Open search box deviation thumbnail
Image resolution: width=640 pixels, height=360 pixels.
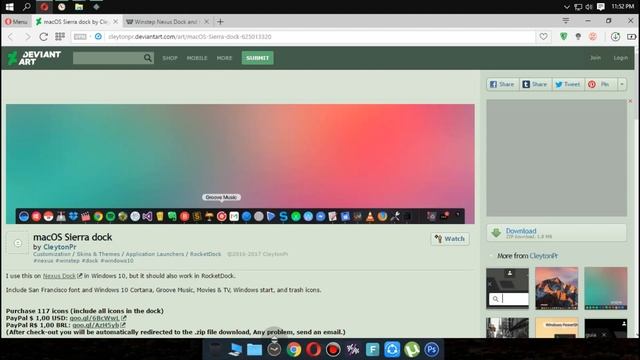[507, 289]
